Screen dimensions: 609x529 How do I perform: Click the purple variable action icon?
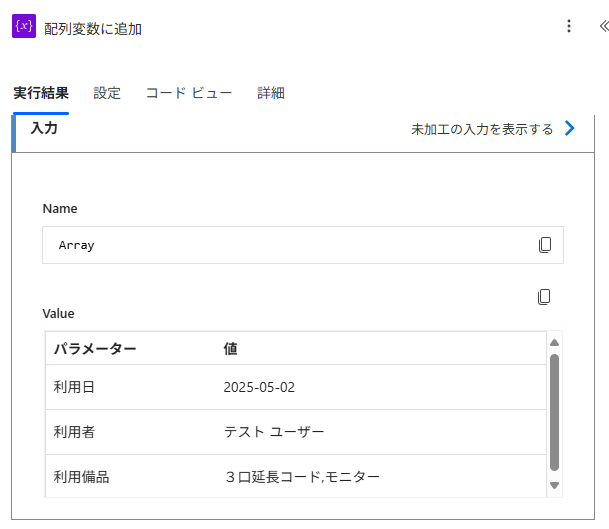coord(24,26)
